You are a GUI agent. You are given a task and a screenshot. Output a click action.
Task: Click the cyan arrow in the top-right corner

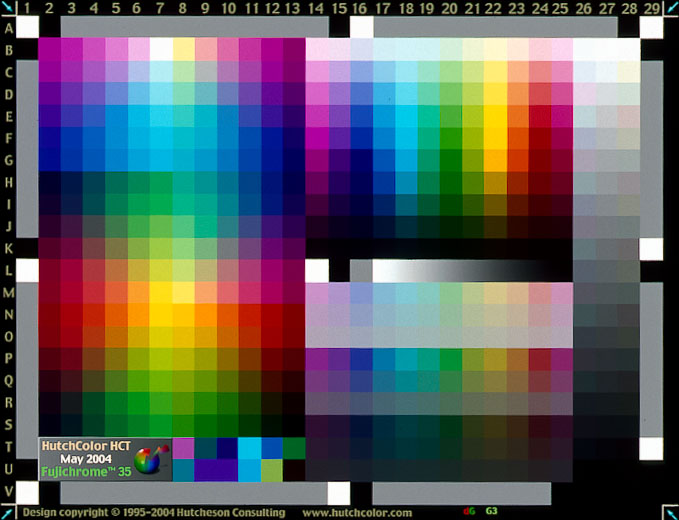pos(671,8)
